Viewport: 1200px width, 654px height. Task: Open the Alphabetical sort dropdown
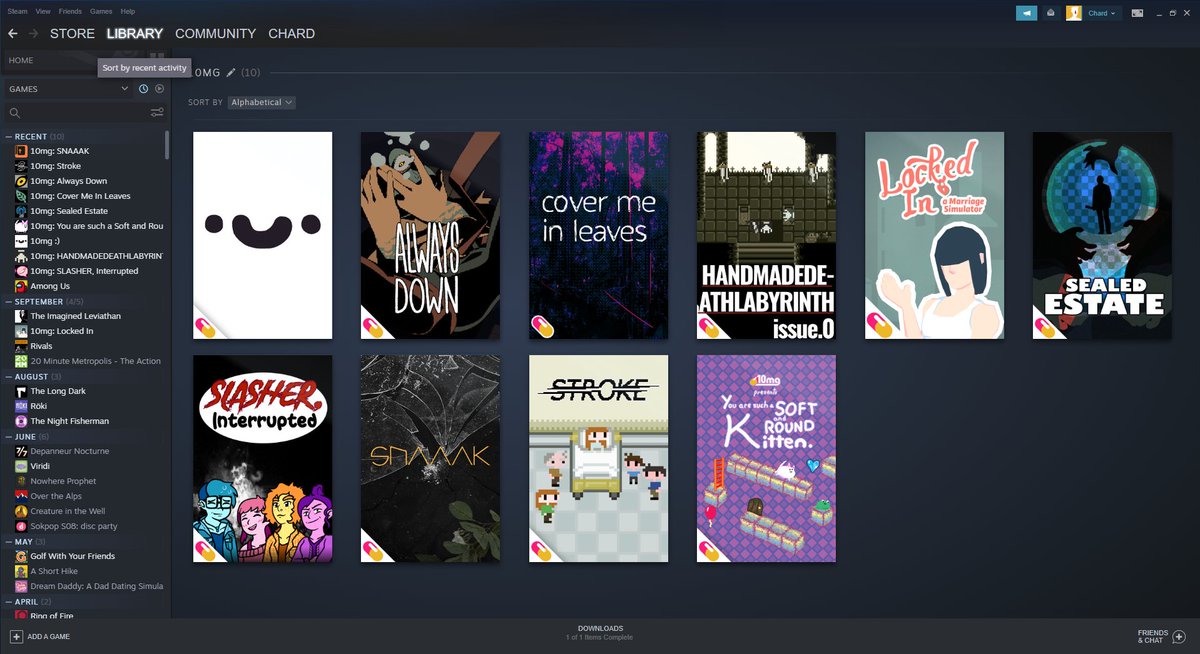click(x=261, y=102)
